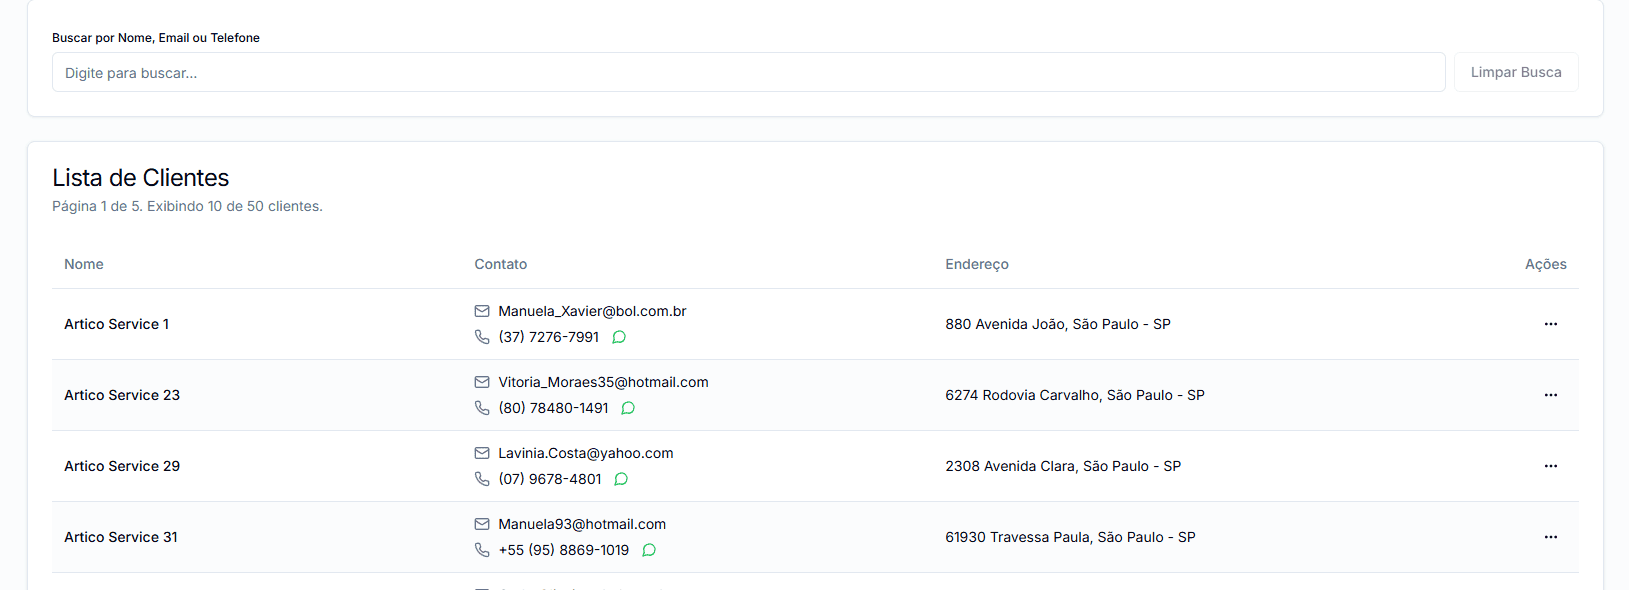The height and width of the screenshot is (590, 1629).
Task: Click the Contato column header
Action: coord(500,264)
